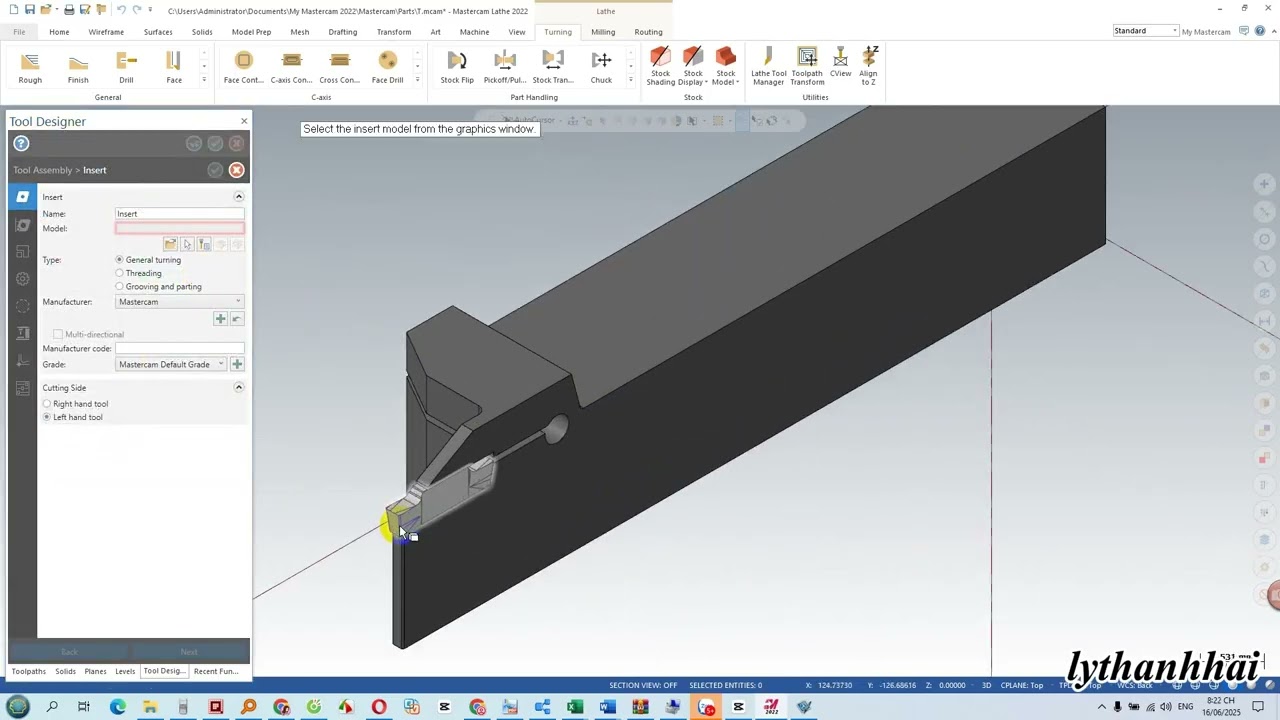Cancel the Insert step with red X

(236, 170)
